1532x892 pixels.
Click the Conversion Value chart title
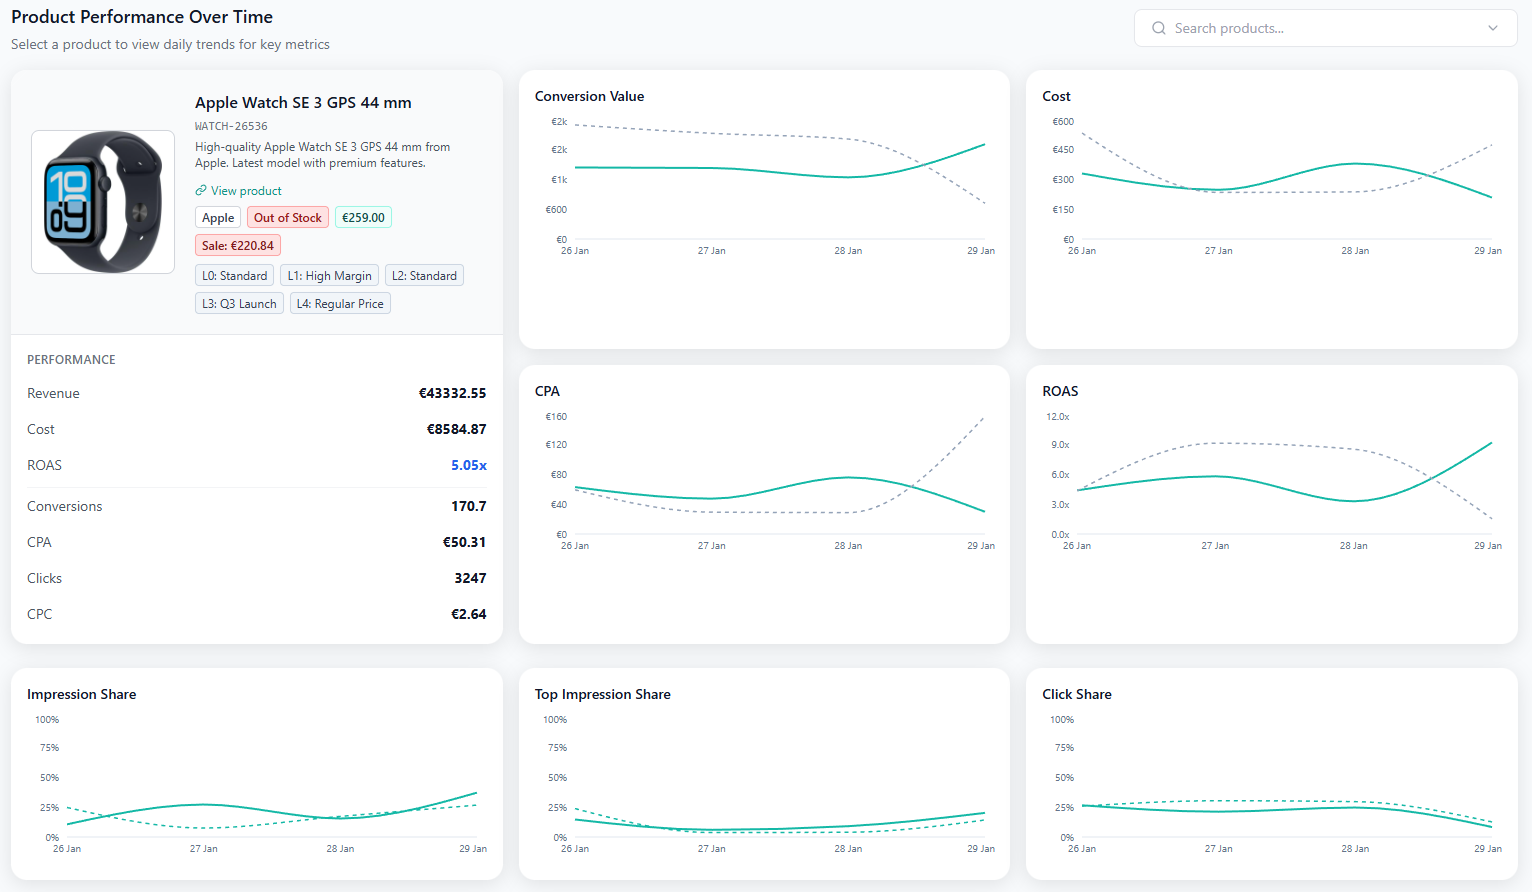[x=589, y=96]
